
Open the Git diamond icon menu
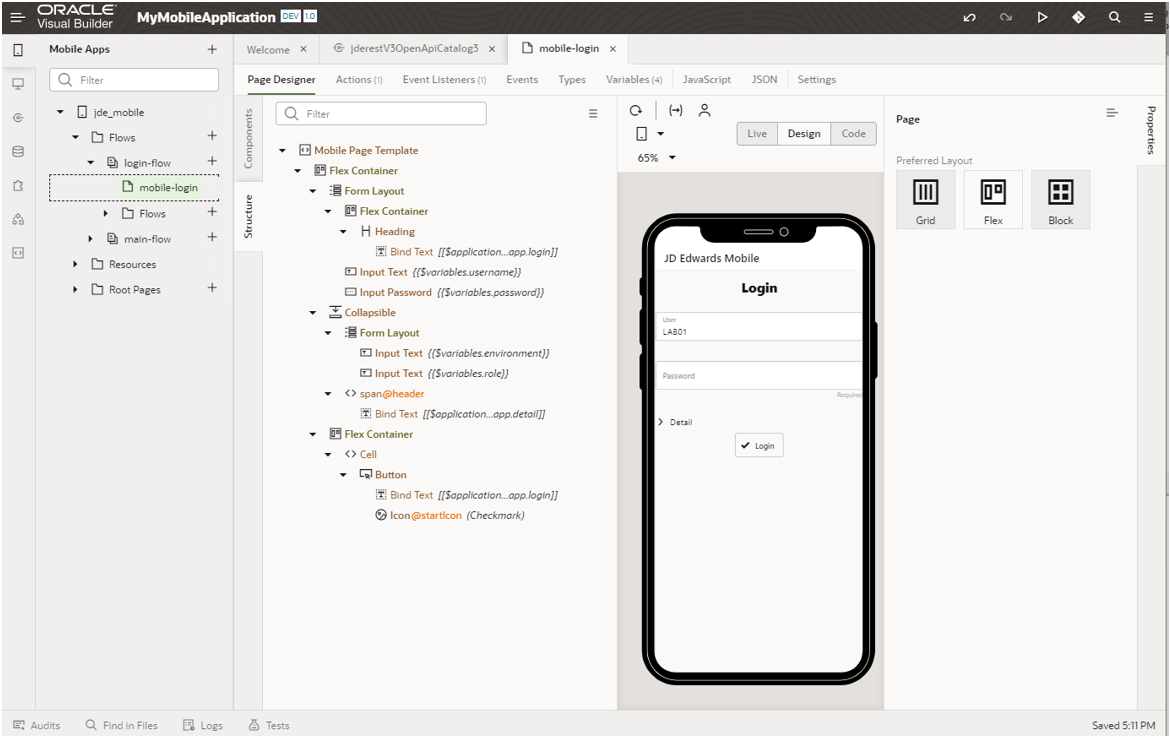(x=1078, y=16)
